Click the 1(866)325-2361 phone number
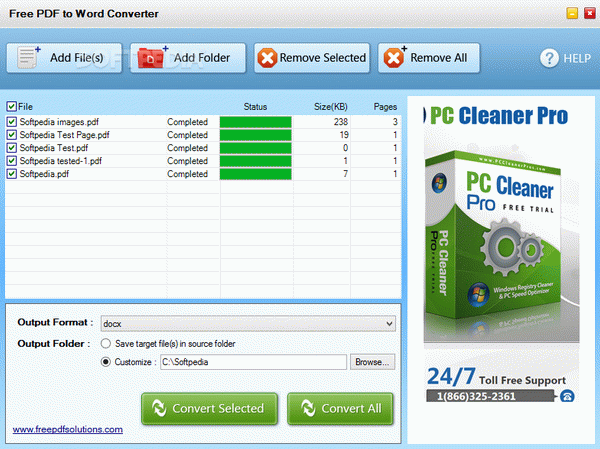This screenshot has width=600, height=449. click(x=476, y=396)
